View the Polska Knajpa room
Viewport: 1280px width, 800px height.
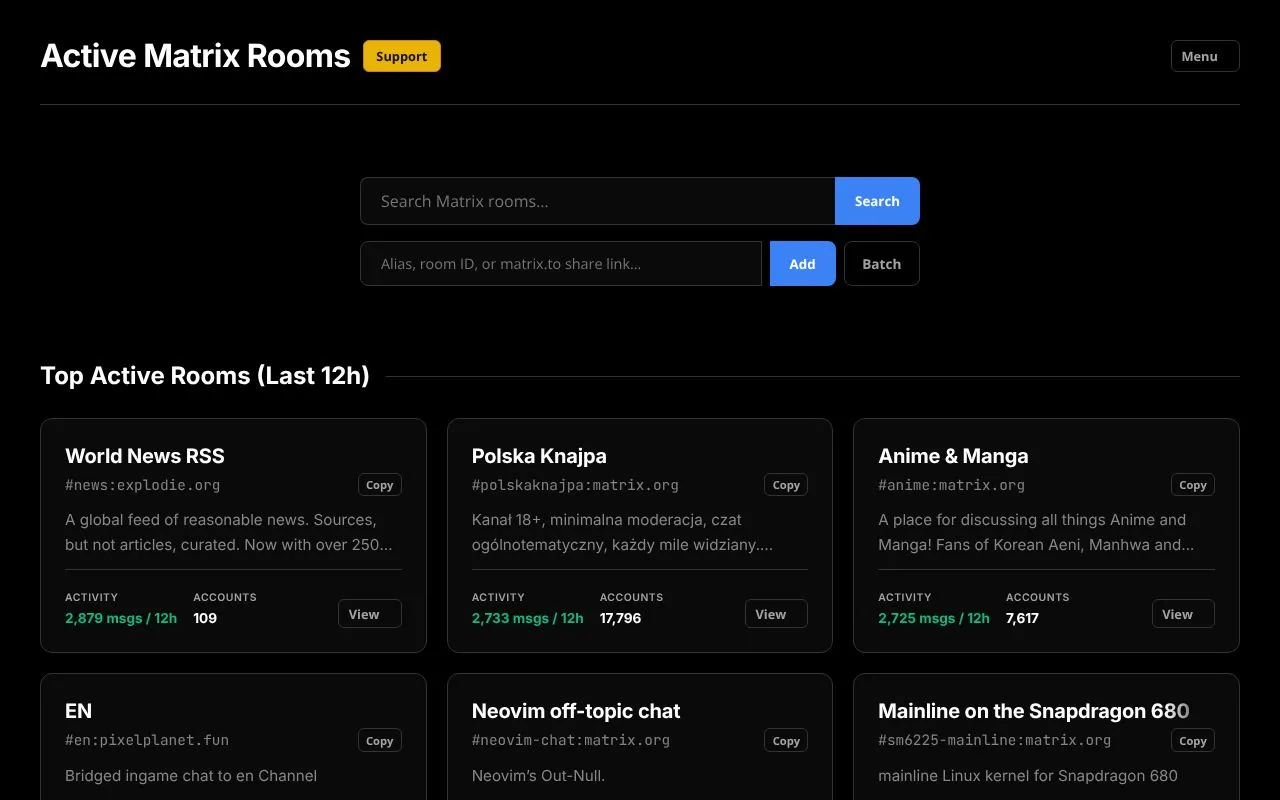tap(776, 614)
